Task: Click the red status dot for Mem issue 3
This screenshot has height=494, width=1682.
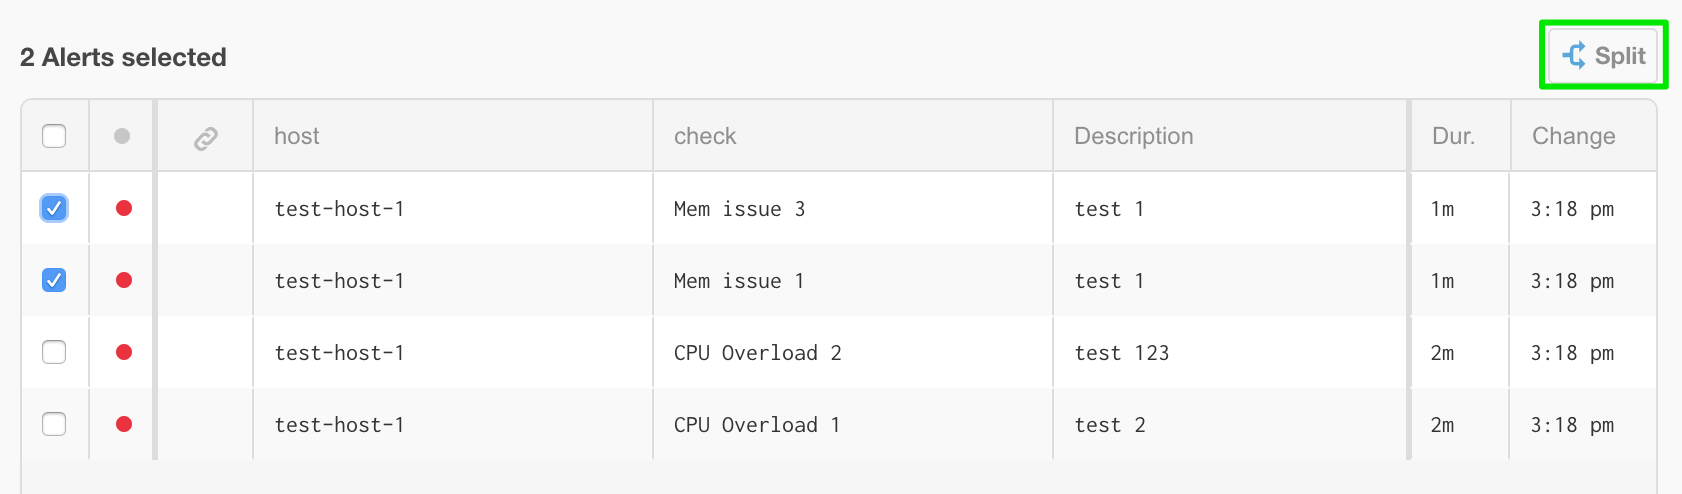Action: (124, 208)
